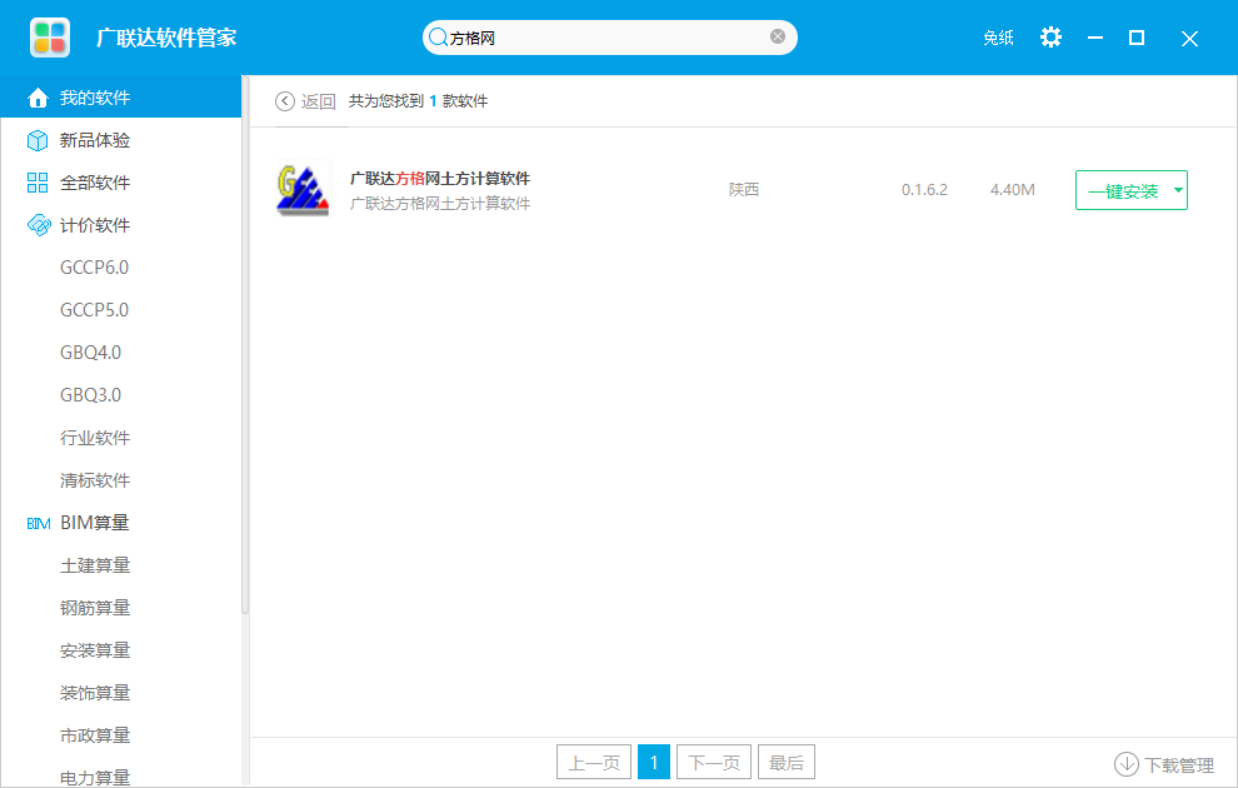Viewport: 1238px width, 788px height.
Task: Click the search input field with 方格网
Action: pos(609,38)
